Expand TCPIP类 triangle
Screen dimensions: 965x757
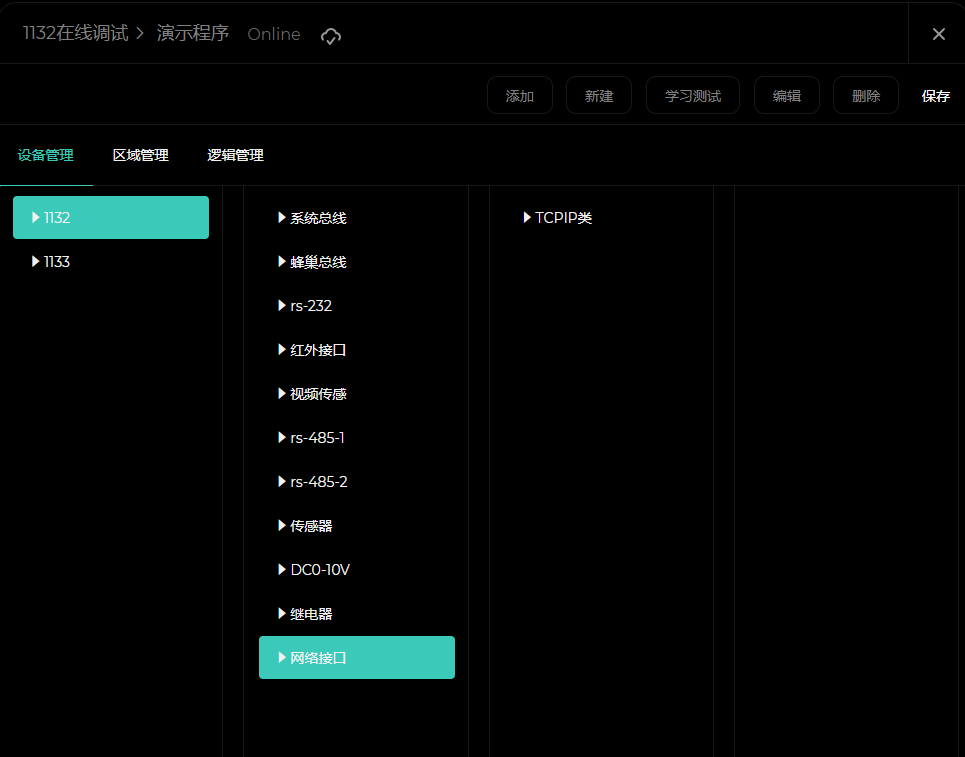pos(527,217)
